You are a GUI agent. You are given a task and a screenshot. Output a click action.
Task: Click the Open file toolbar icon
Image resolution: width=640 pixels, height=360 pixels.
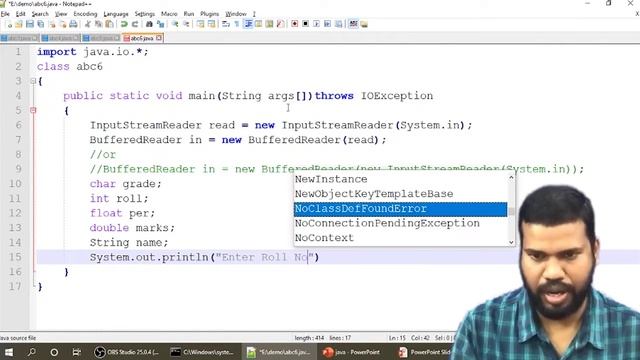coord(19,24)
